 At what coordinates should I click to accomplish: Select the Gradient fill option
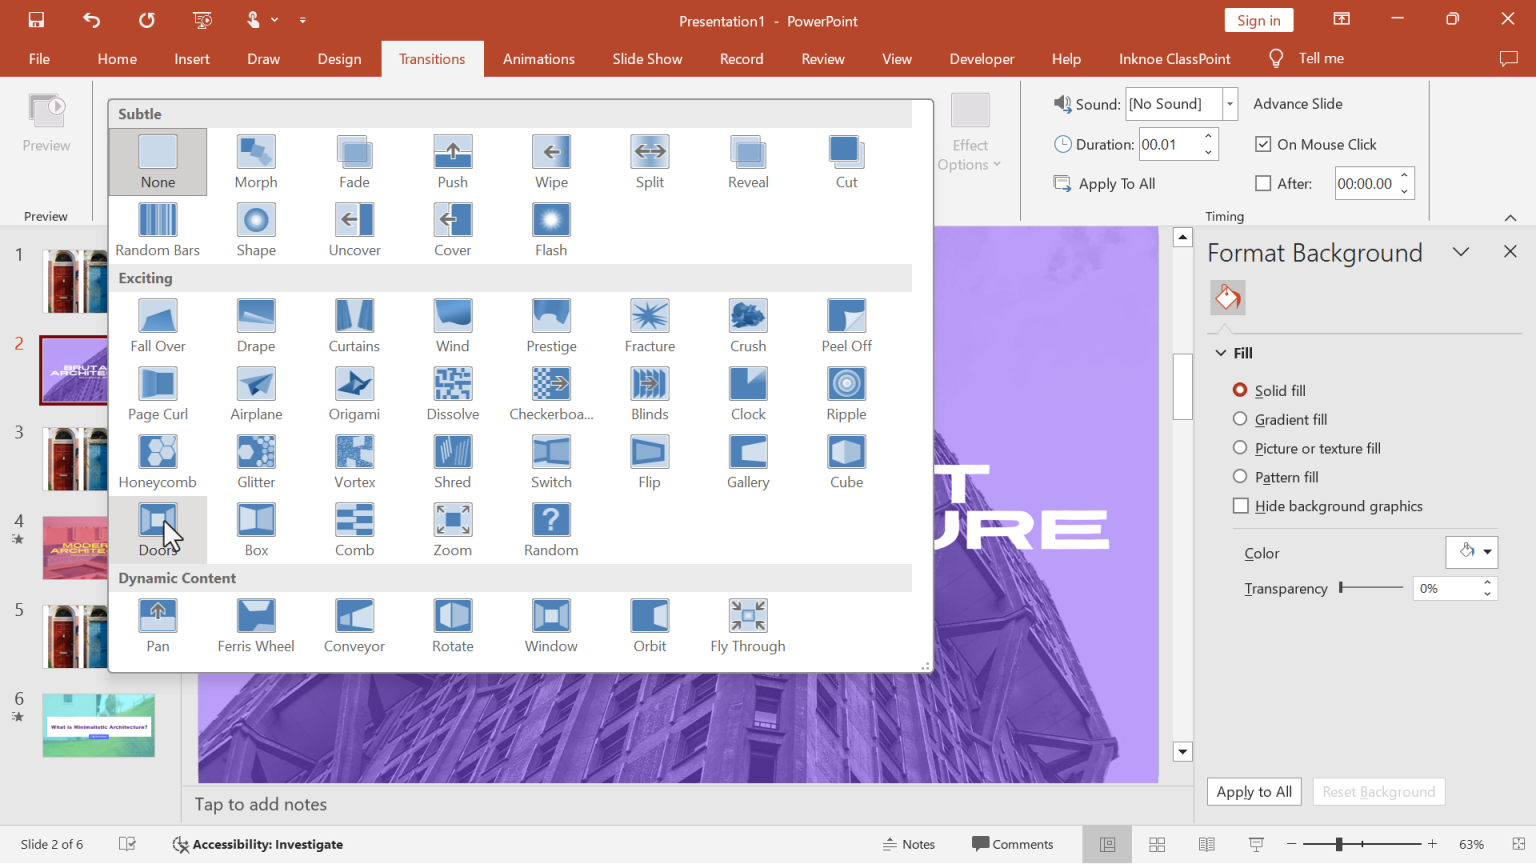click(1240, 419)
